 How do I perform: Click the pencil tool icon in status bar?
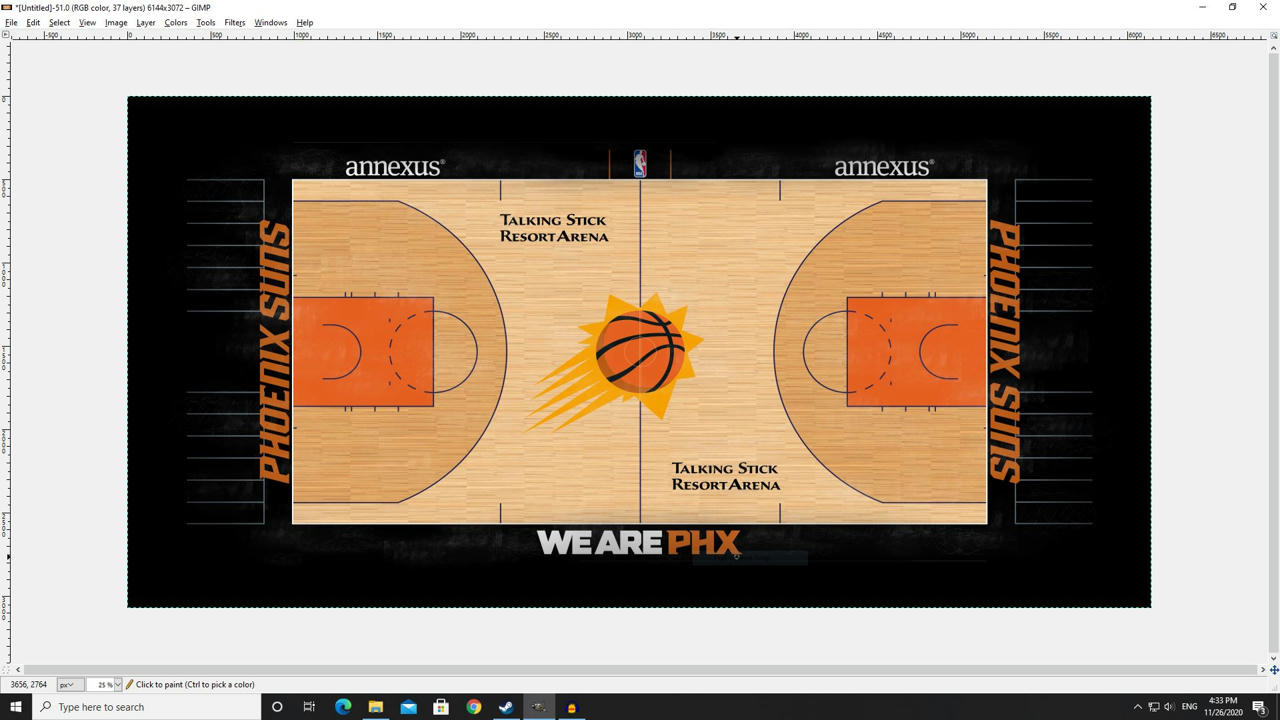[129, 685]
